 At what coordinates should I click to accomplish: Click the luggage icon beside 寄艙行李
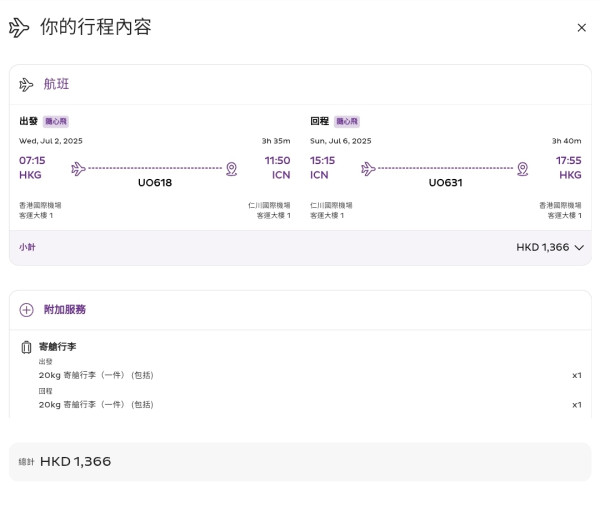coord(27,347)
